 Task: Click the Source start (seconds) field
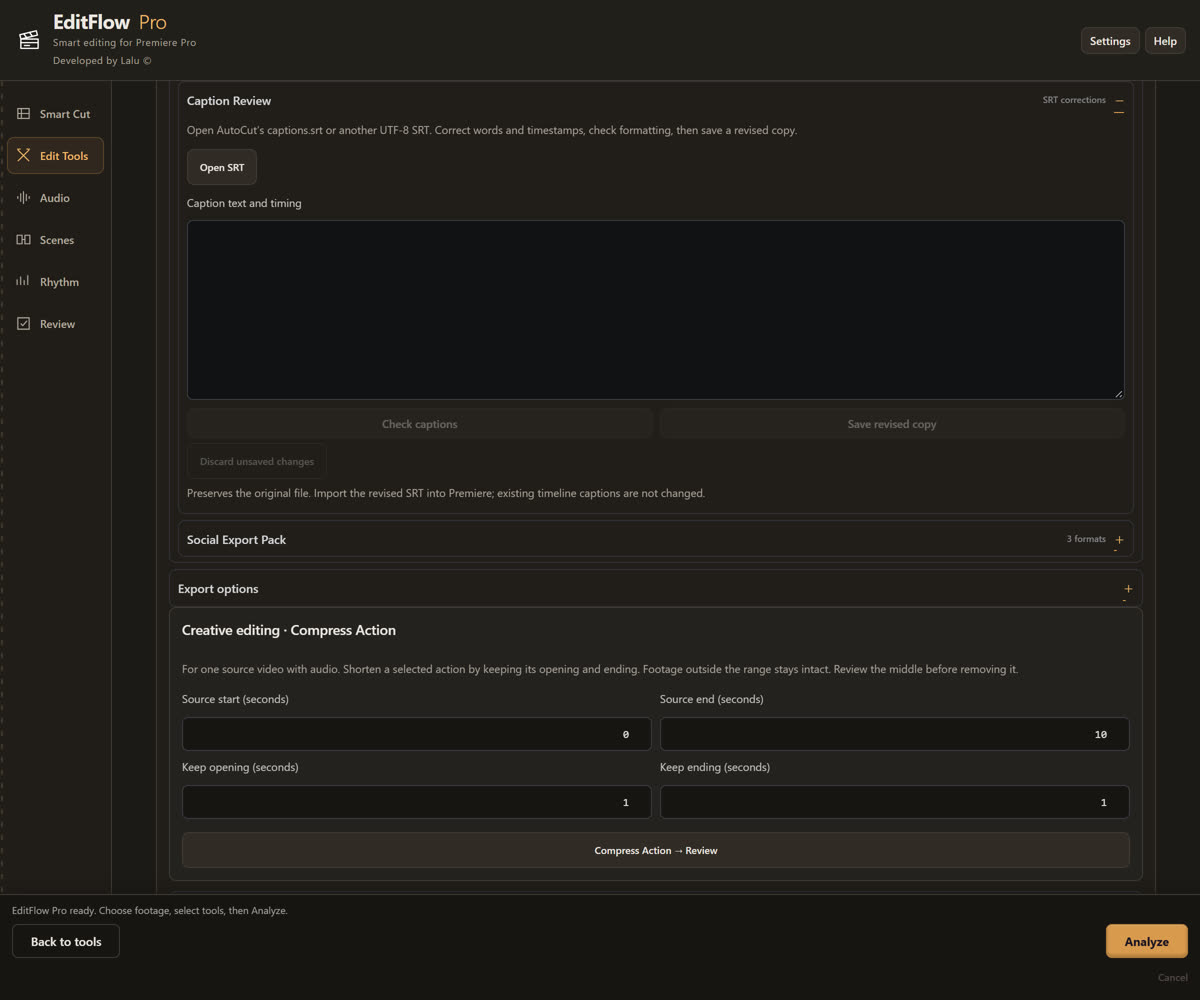pyautogui.click(x=417, y=734)
